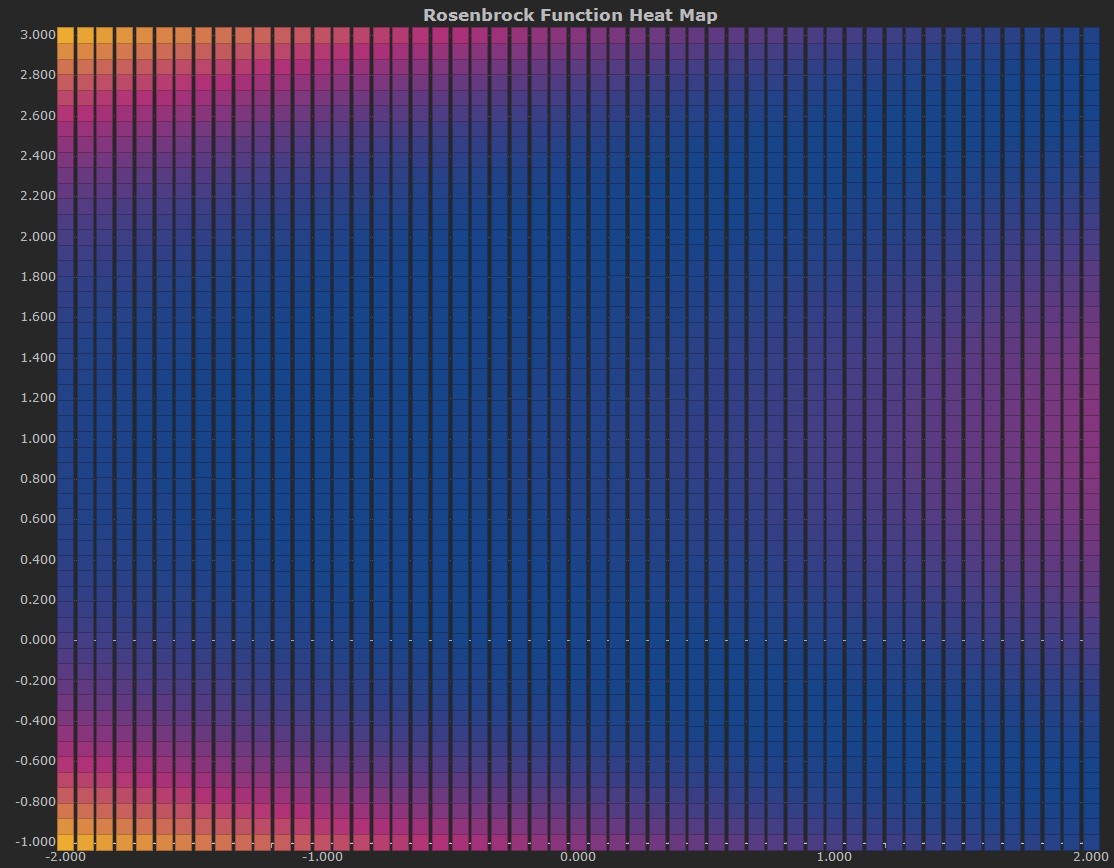Click the "Rosenbrock Function Heat Map" chart title
Image resolution: width=1114 pixels, height=868 pixels.
click(570, 15)
